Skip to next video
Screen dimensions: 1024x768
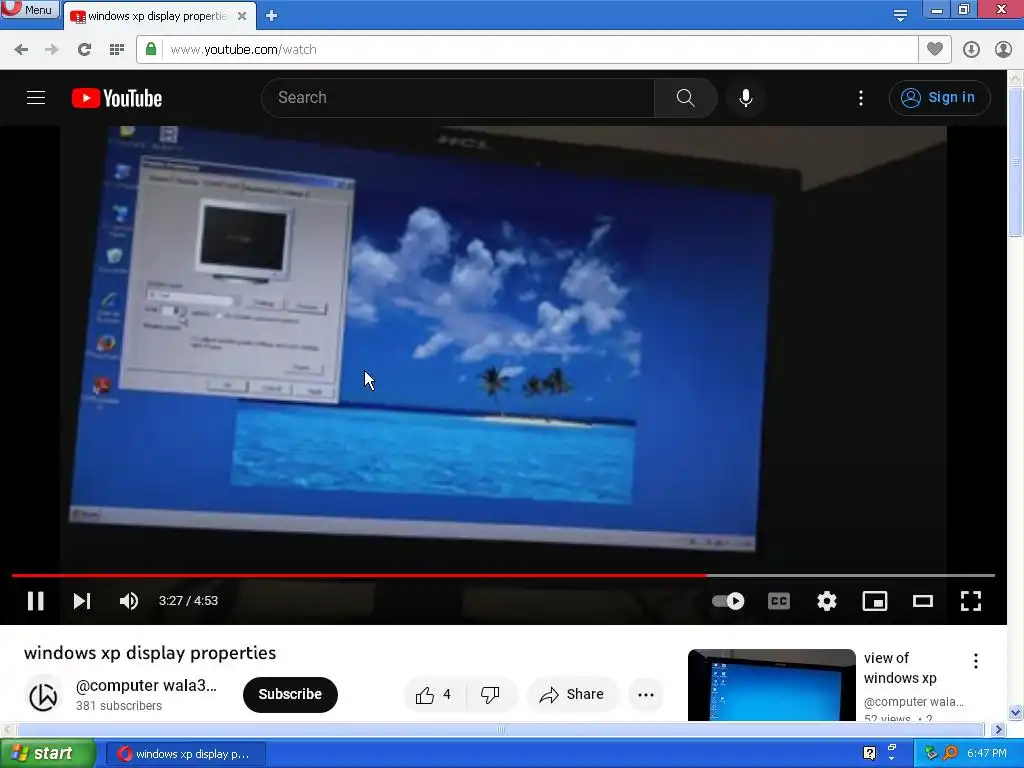click(x=82, y=601)
